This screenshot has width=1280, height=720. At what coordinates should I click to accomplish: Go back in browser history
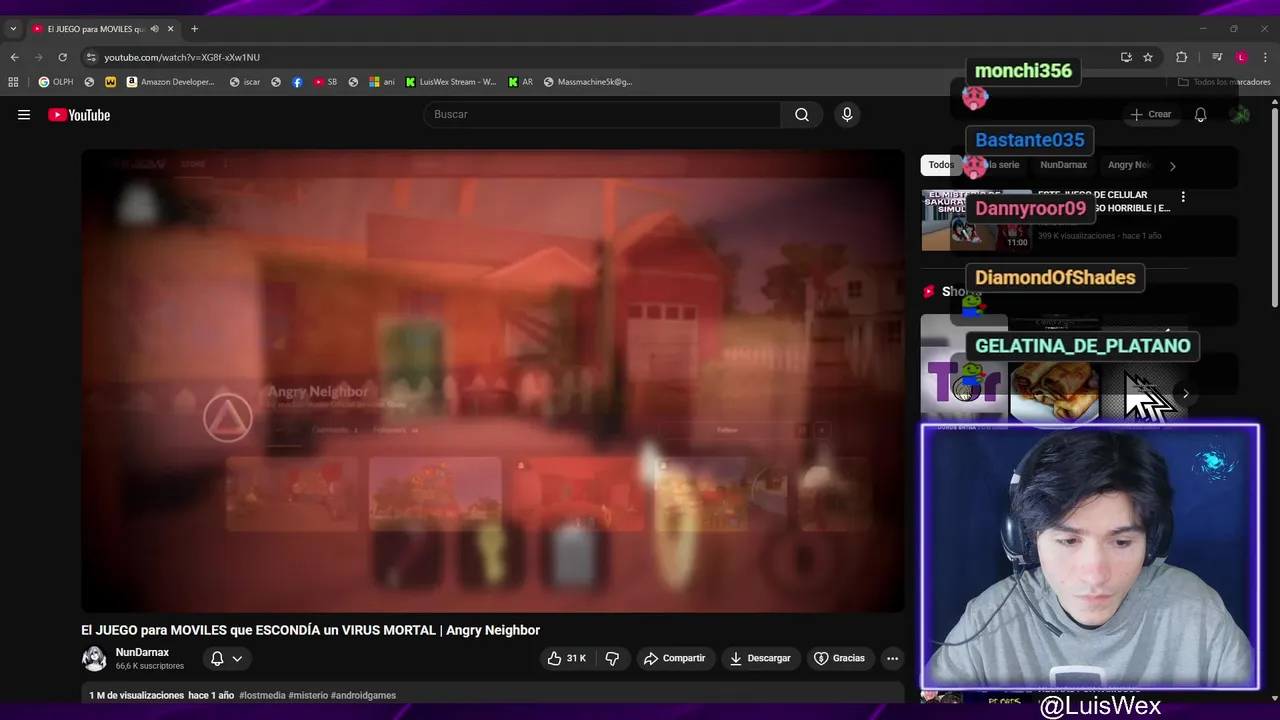point(14,57)
